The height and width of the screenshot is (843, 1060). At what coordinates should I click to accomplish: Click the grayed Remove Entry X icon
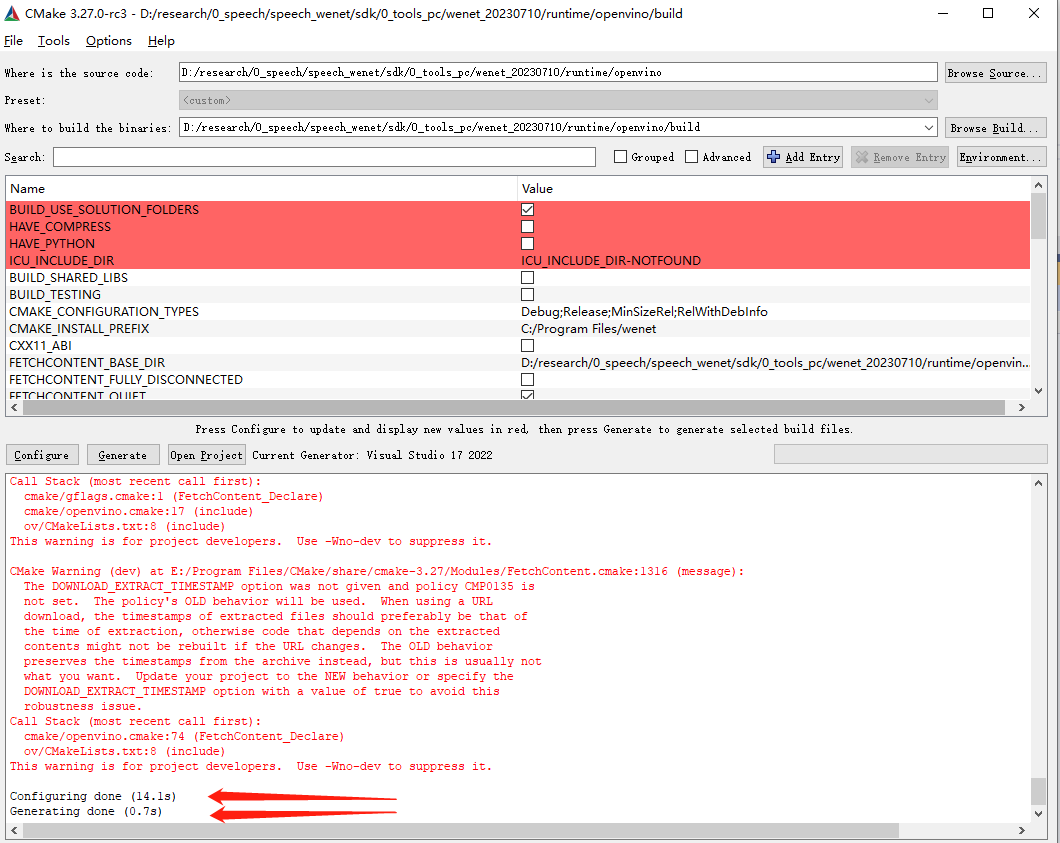(x=862, y=156)
